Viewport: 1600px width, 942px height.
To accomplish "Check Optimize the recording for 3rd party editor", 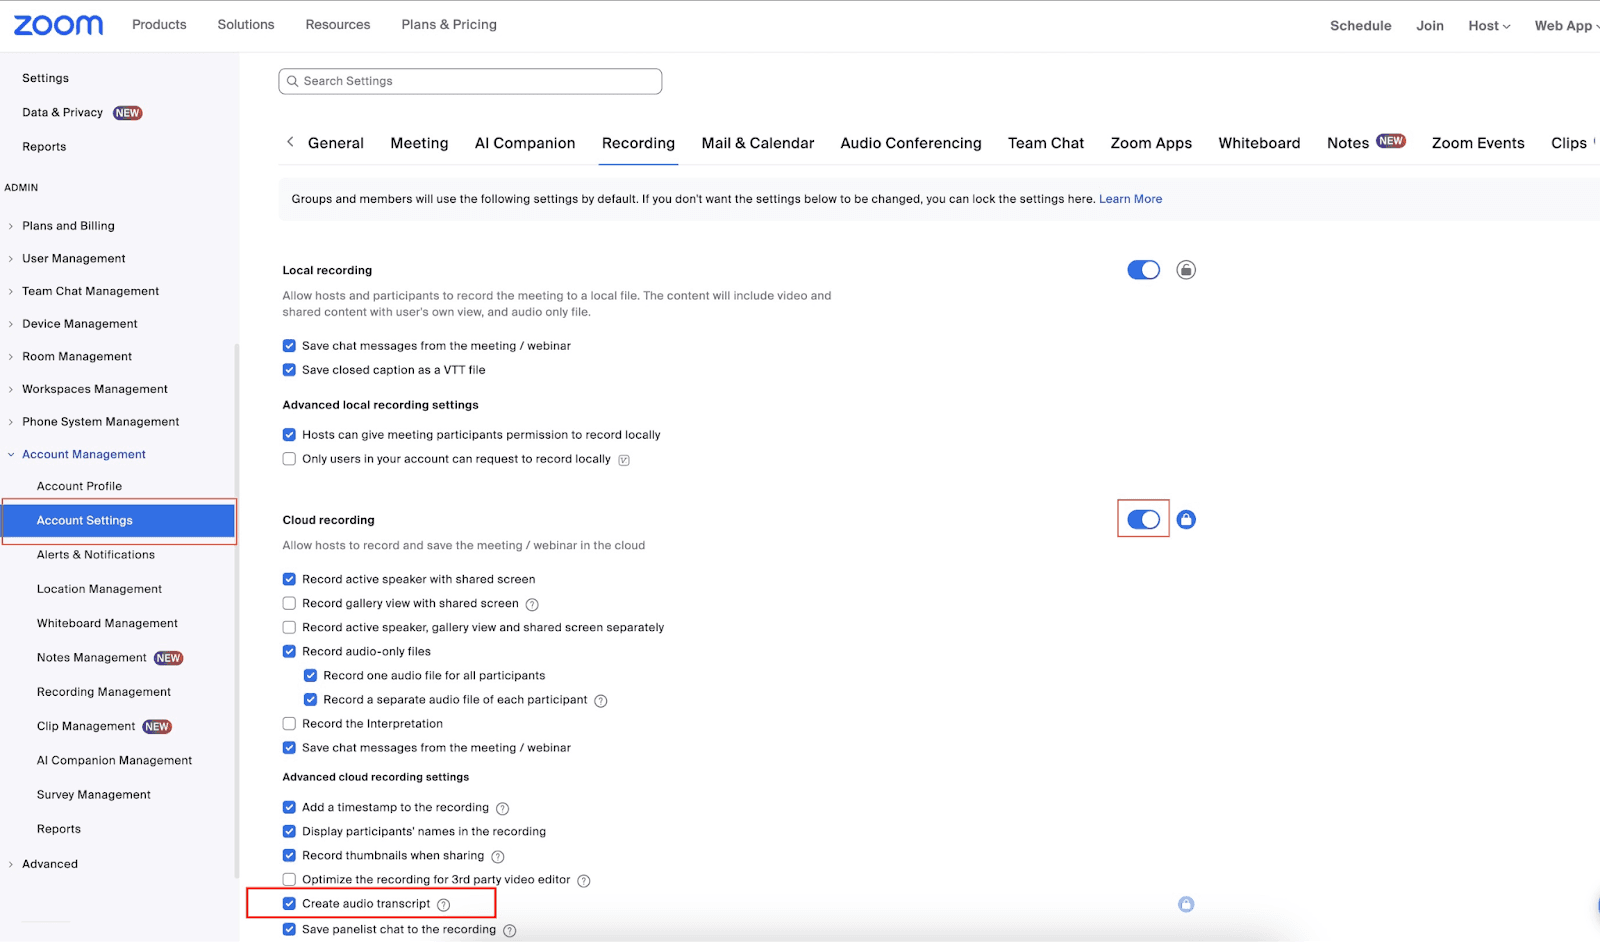I will 289,879.
